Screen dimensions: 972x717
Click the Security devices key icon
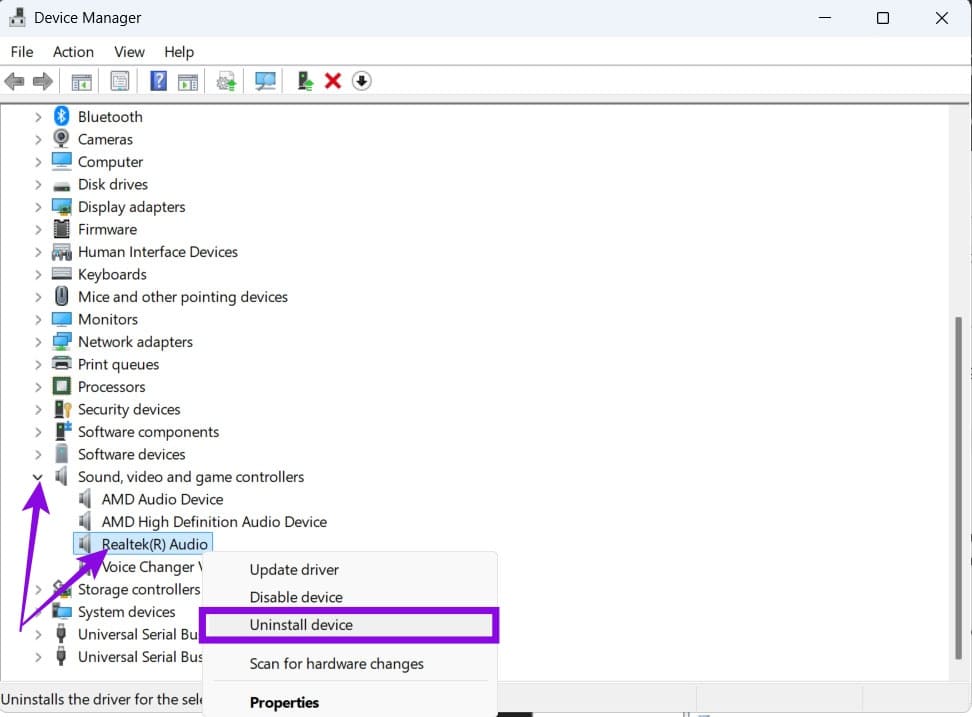[x=63, y=409]
